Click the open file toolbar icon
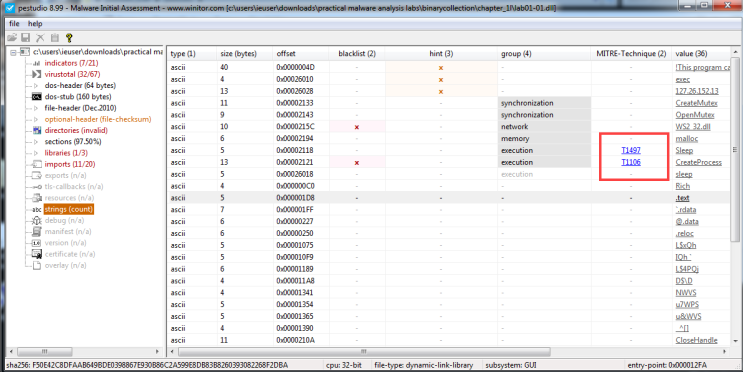This screenshot has width=743, height=372. pos(11,37)
